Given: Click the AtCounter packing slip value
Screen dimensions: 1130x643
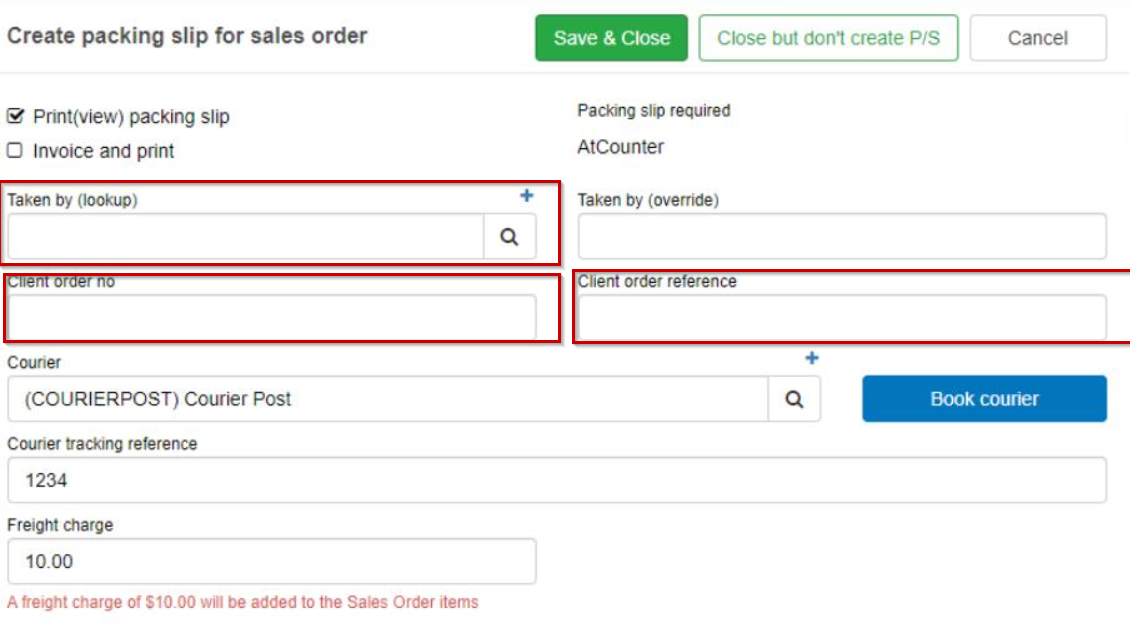Looking at the screenshot, I should coord(620,147).
